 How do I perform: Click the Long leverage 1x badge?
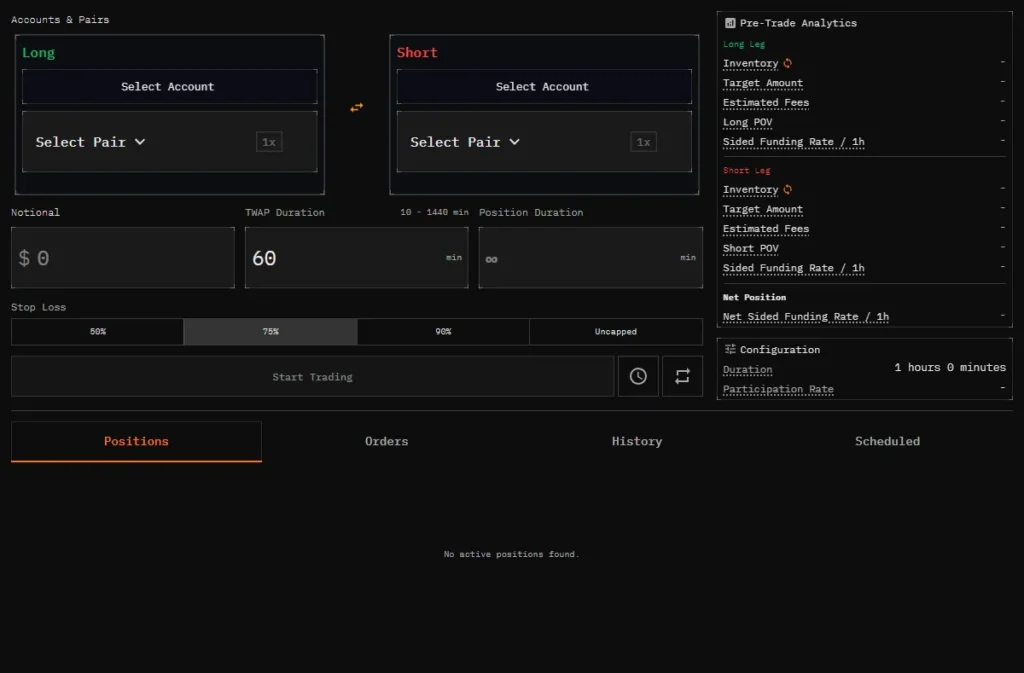click(x=269, y=142)
